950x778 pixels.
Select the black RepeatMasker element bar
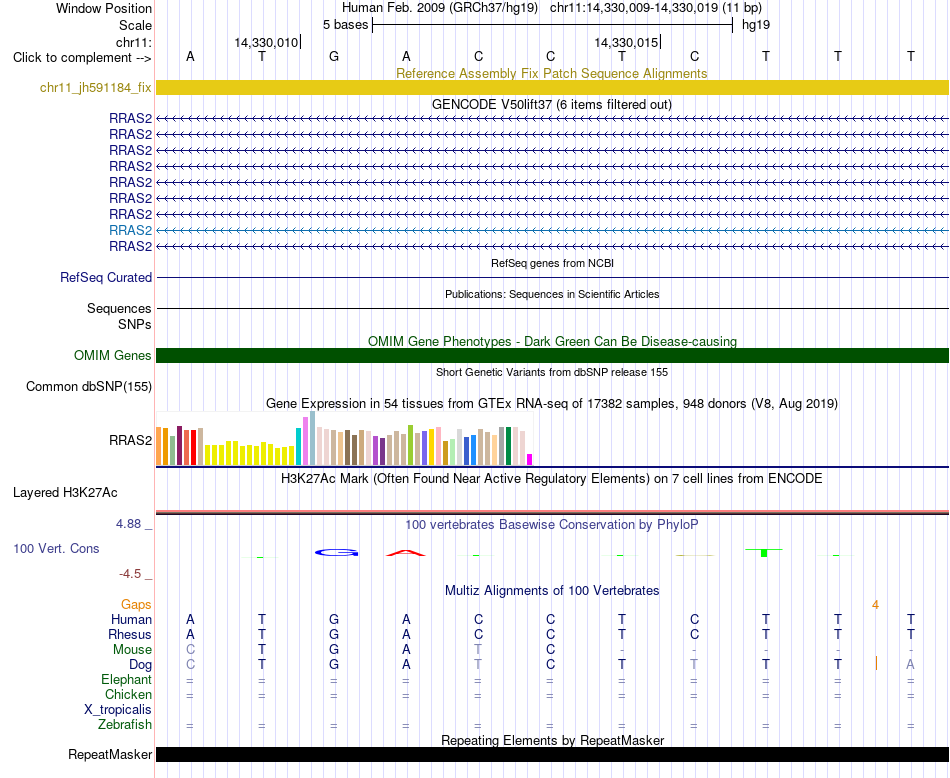(552, 754)
